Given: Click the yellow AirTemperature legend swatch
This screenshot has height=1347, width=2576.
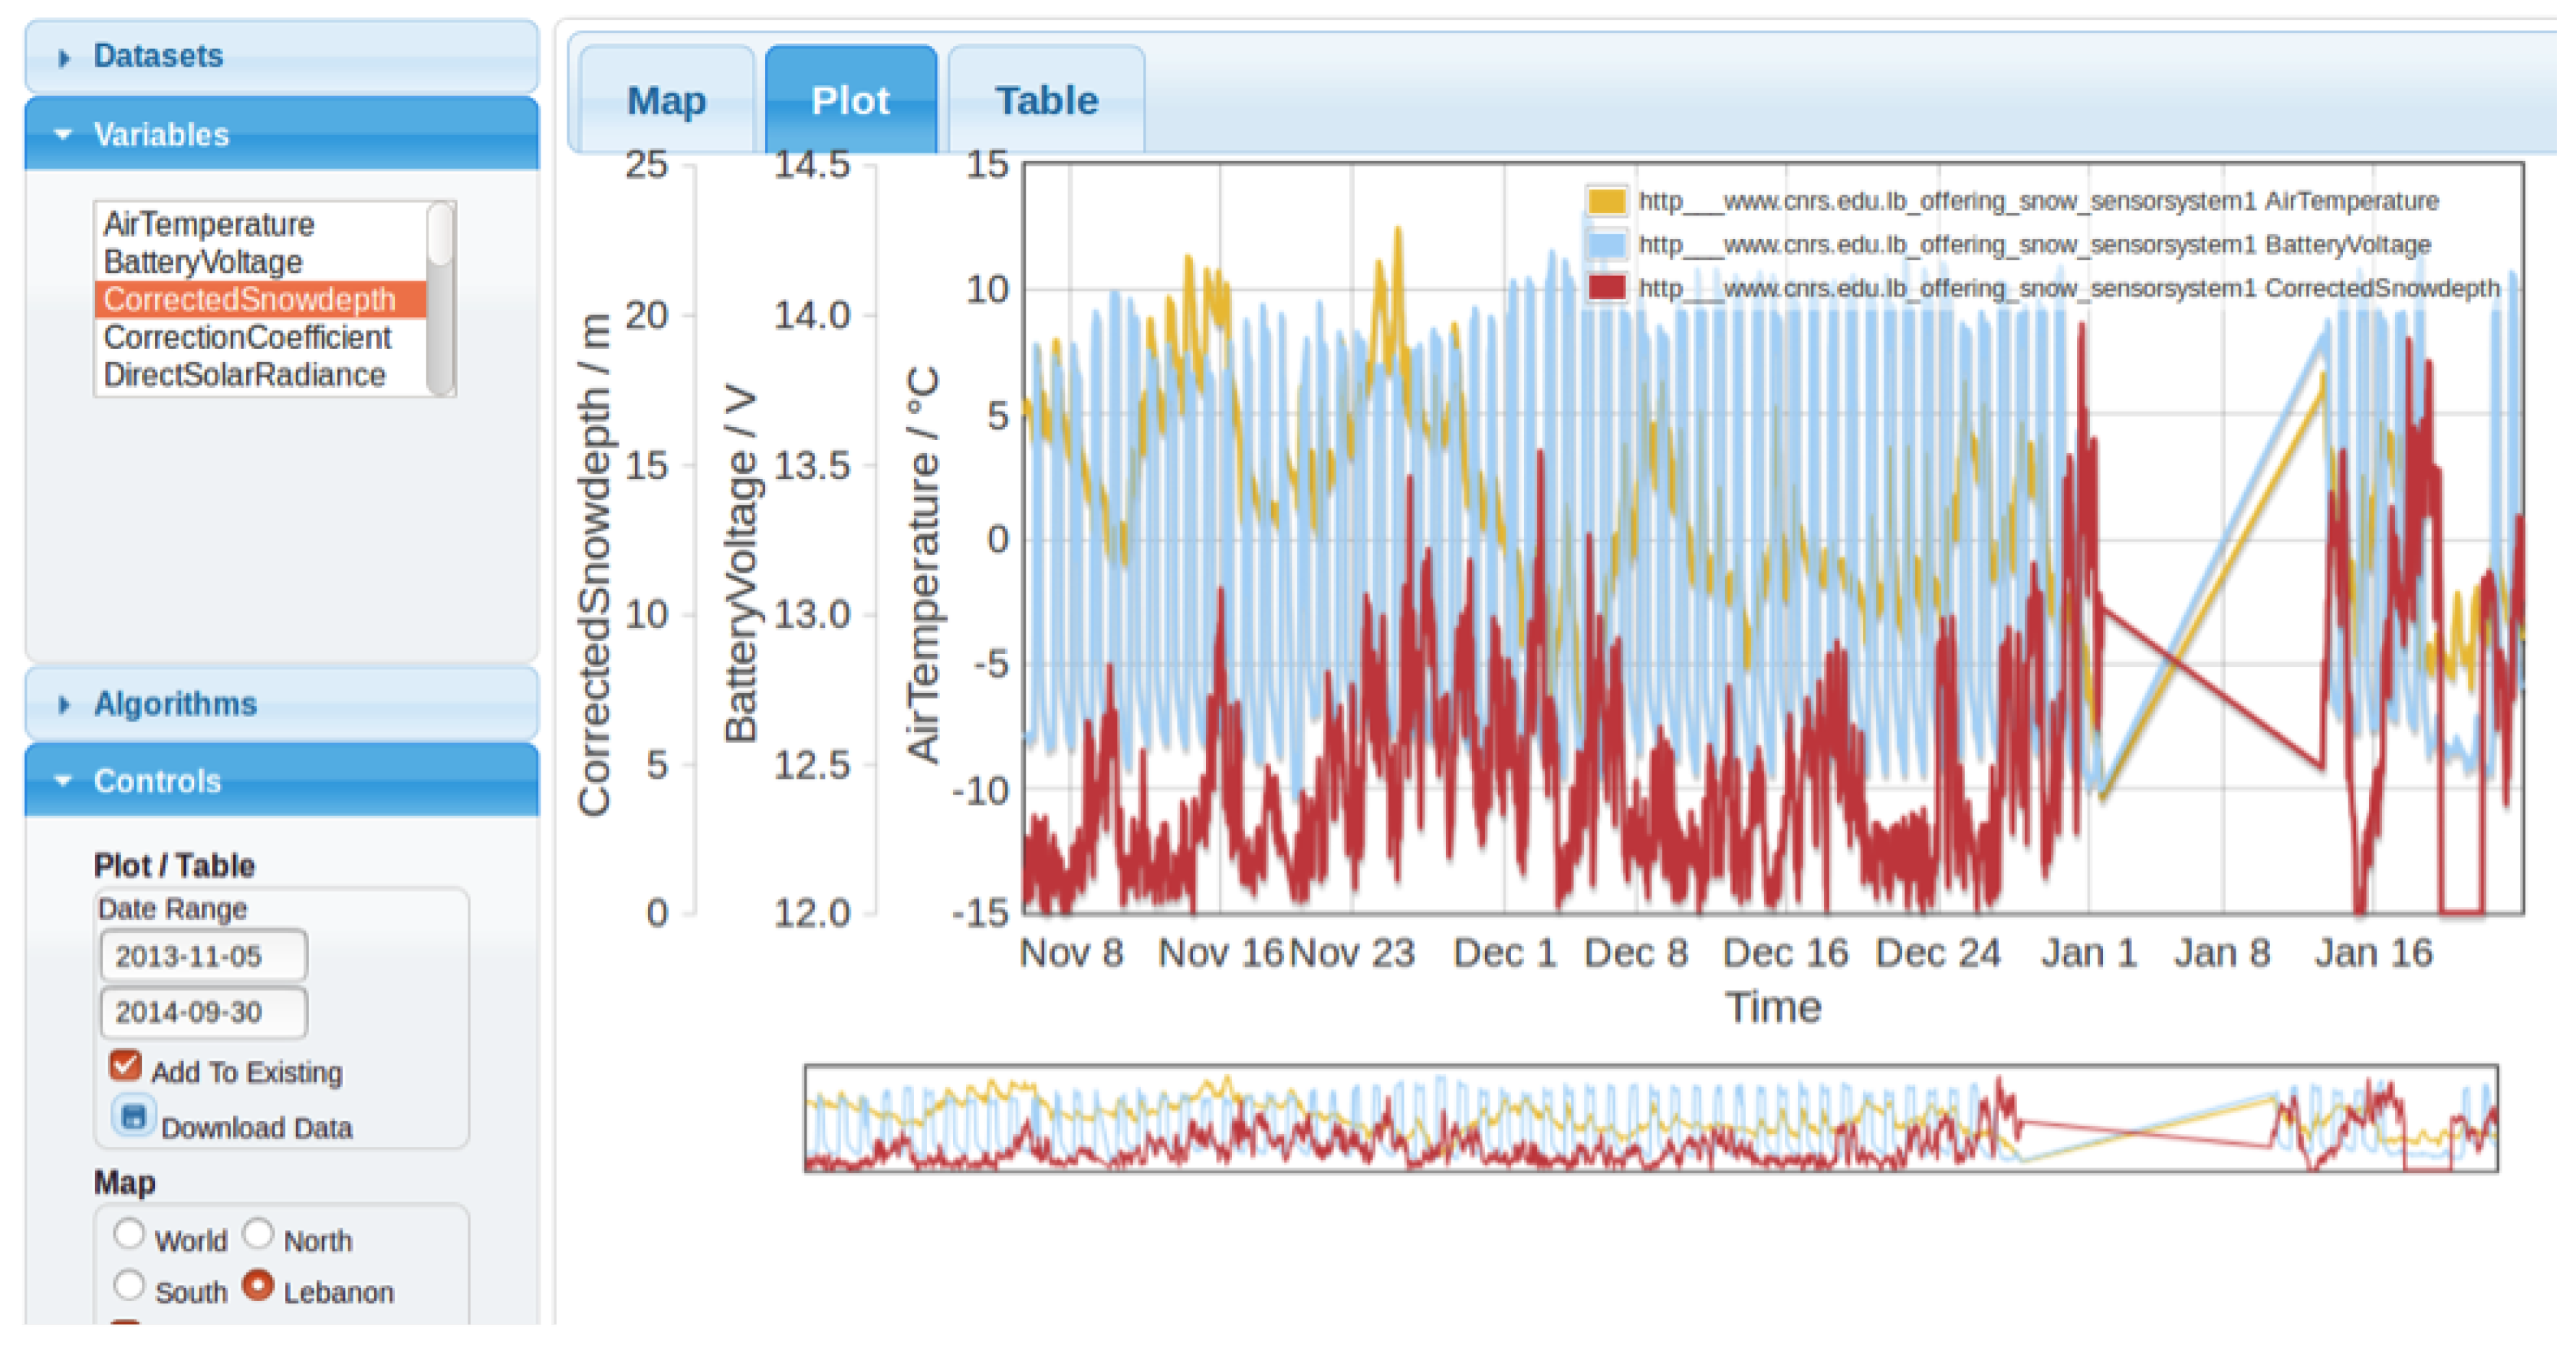Looking at the screenshot, I should click(1606, 201).
